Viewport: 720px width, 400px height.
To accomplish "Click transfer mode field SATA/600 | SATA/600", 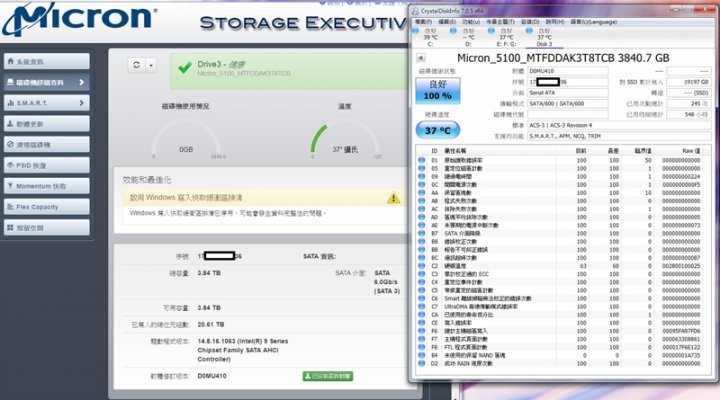I will click(x=568, y=104).
